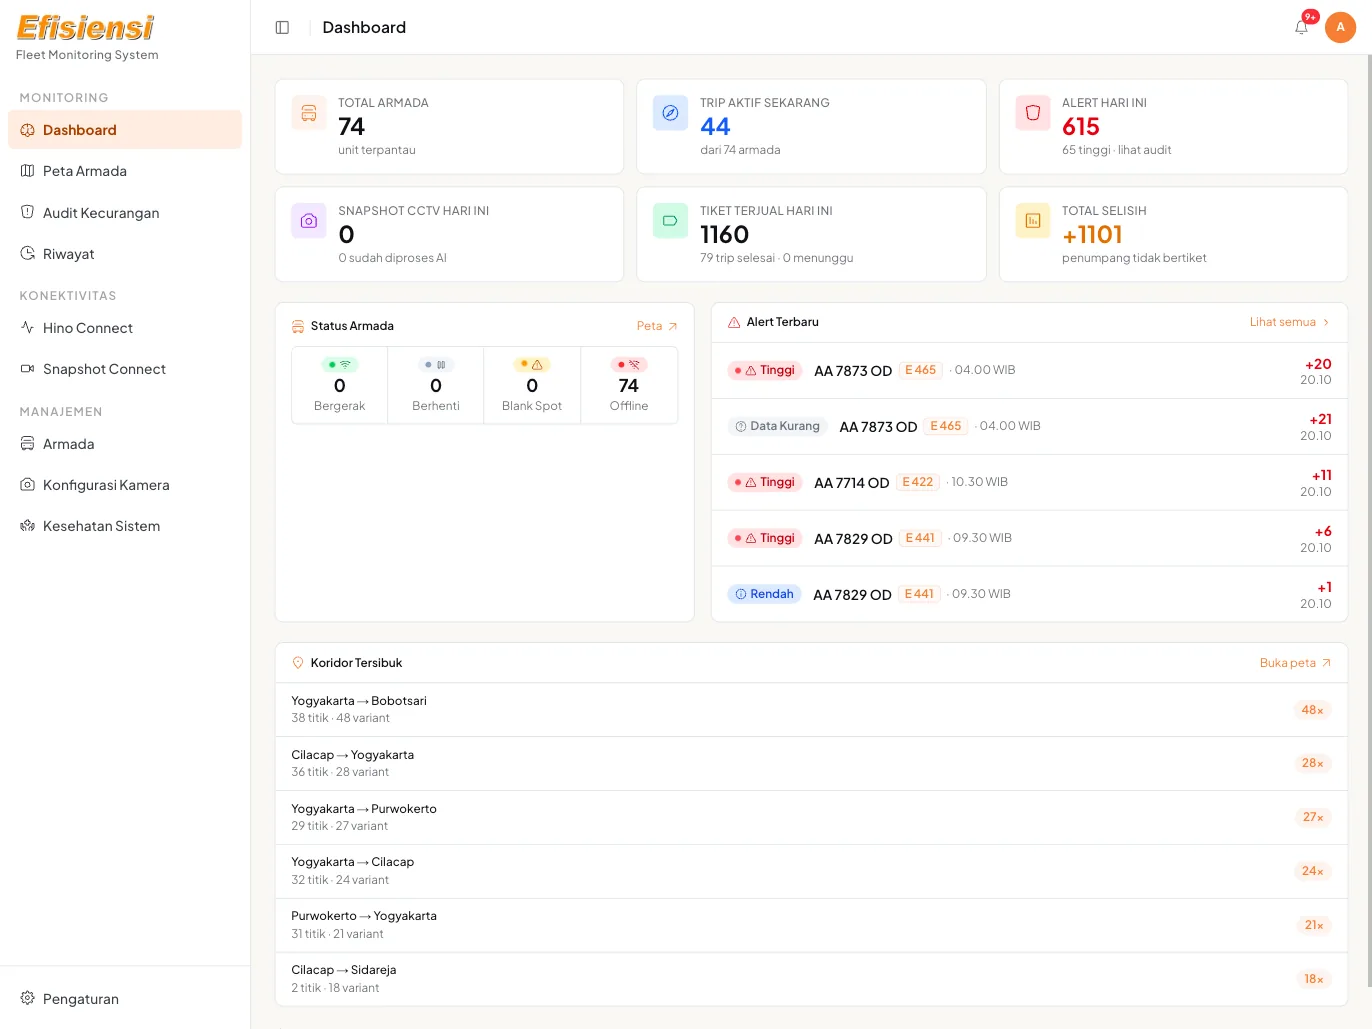Screen dimensions: 1372x1029
Task: Click the Status Armada bus icon
Action: pyautogui.click(x=298, y=326)
